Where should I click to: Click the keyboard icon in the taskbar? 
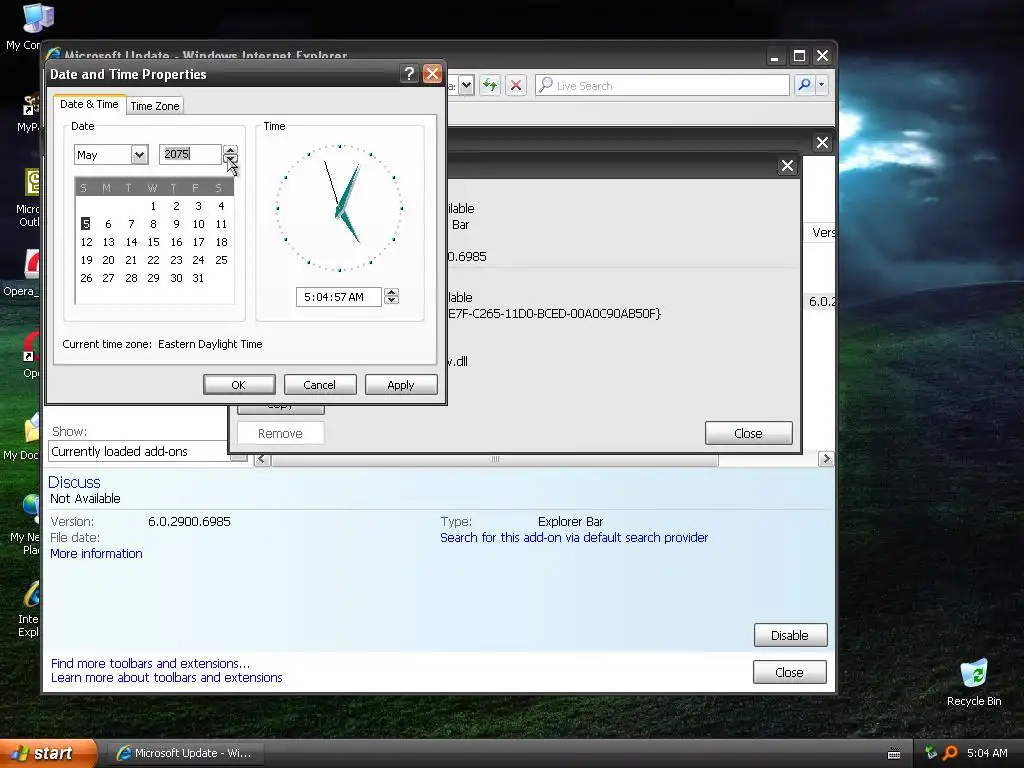click(894, 754)
